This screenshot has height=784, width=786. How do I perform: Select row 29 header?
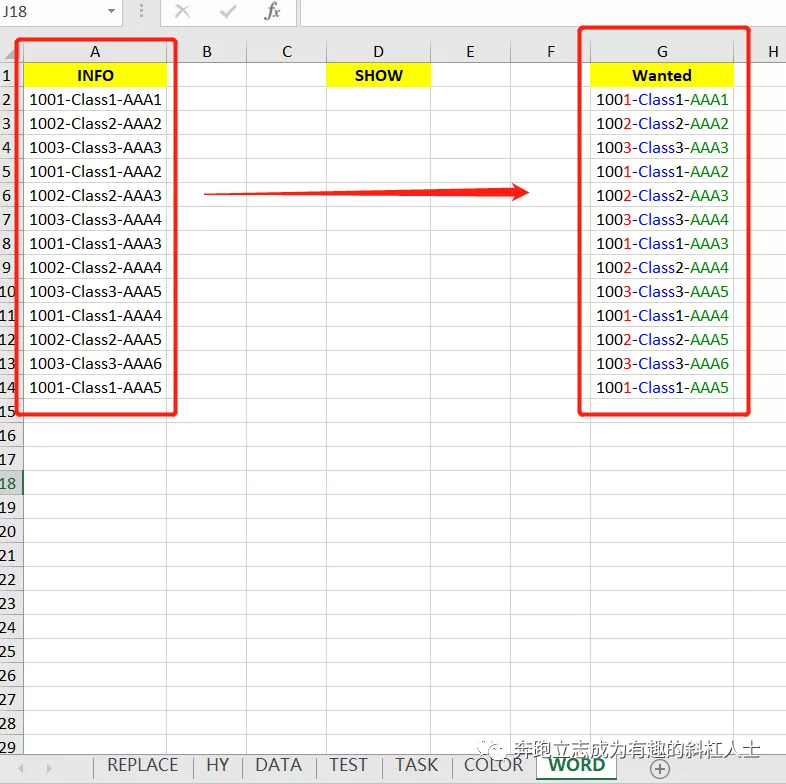click(x=11, y=746)
